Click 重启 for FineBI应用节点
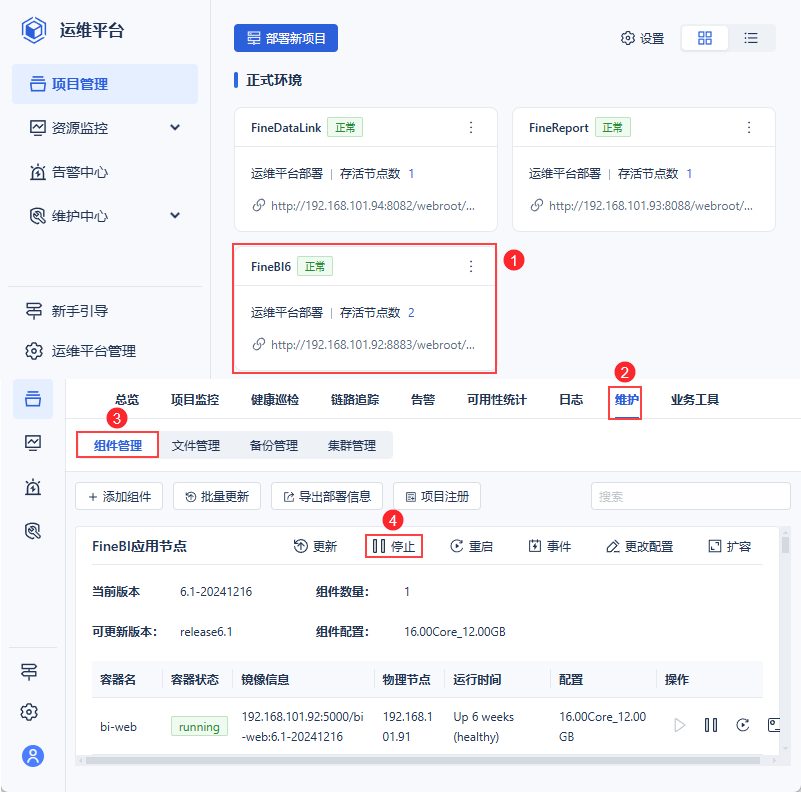801x792 pixels. click(x=471, y=546)
